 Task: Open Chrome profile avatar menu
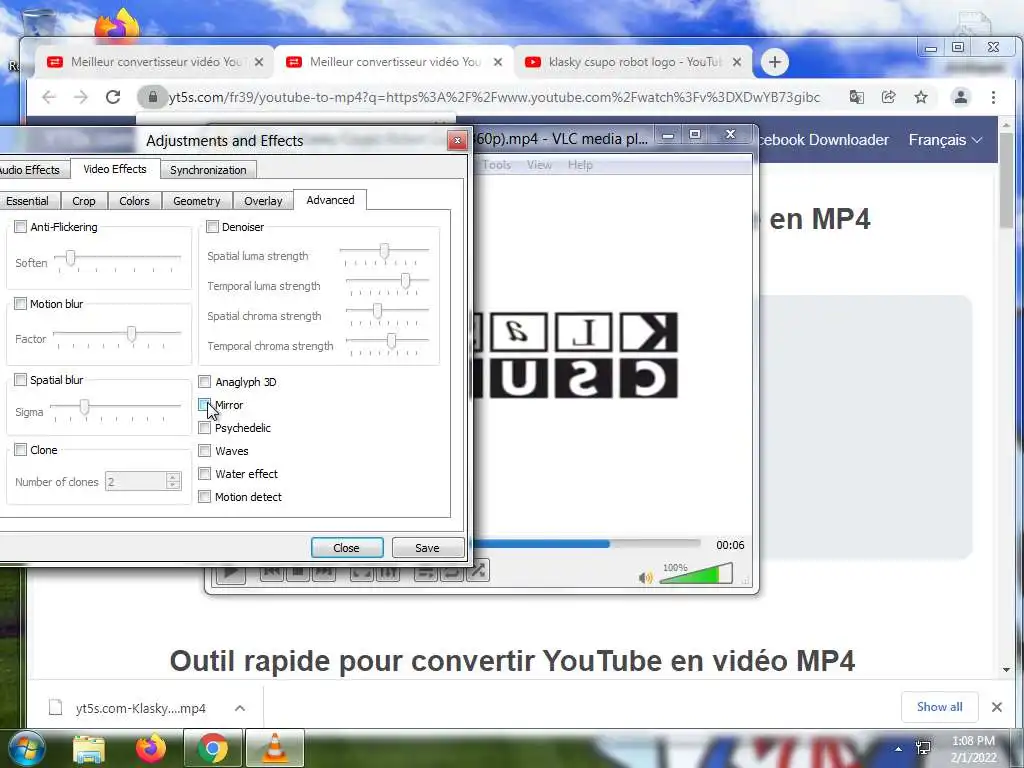click(x=961, y=97)
